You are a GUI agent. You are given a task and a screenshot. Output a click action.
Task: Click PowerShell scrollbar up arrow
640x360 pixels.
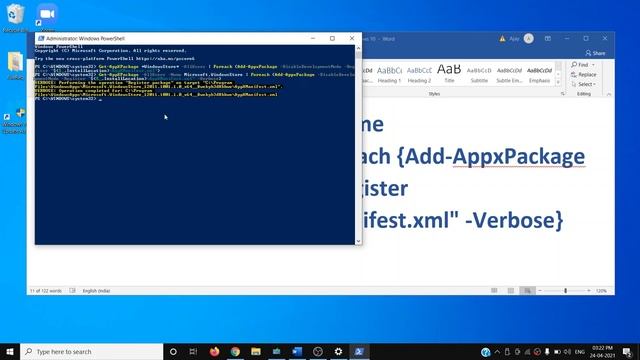(x=358, y=48)
